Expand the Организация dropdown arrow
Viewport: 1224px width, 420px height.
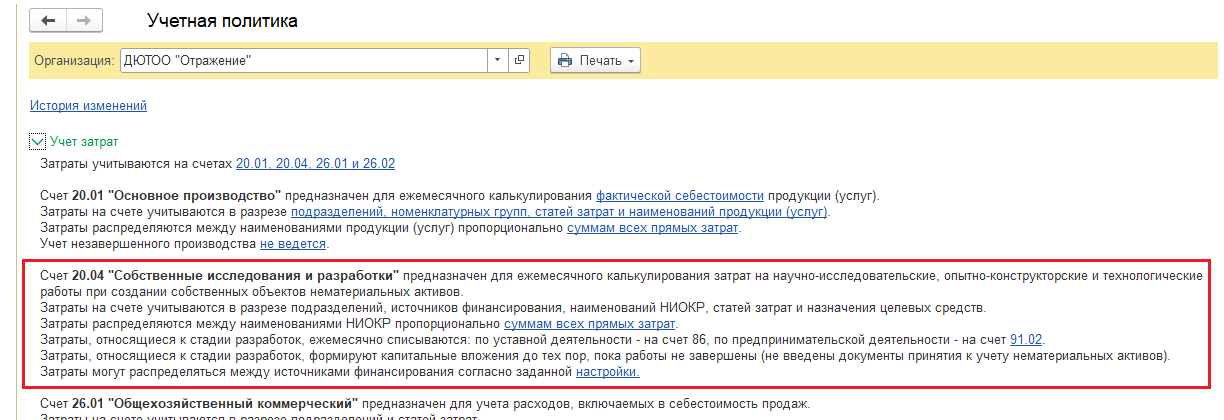point(498,60)
